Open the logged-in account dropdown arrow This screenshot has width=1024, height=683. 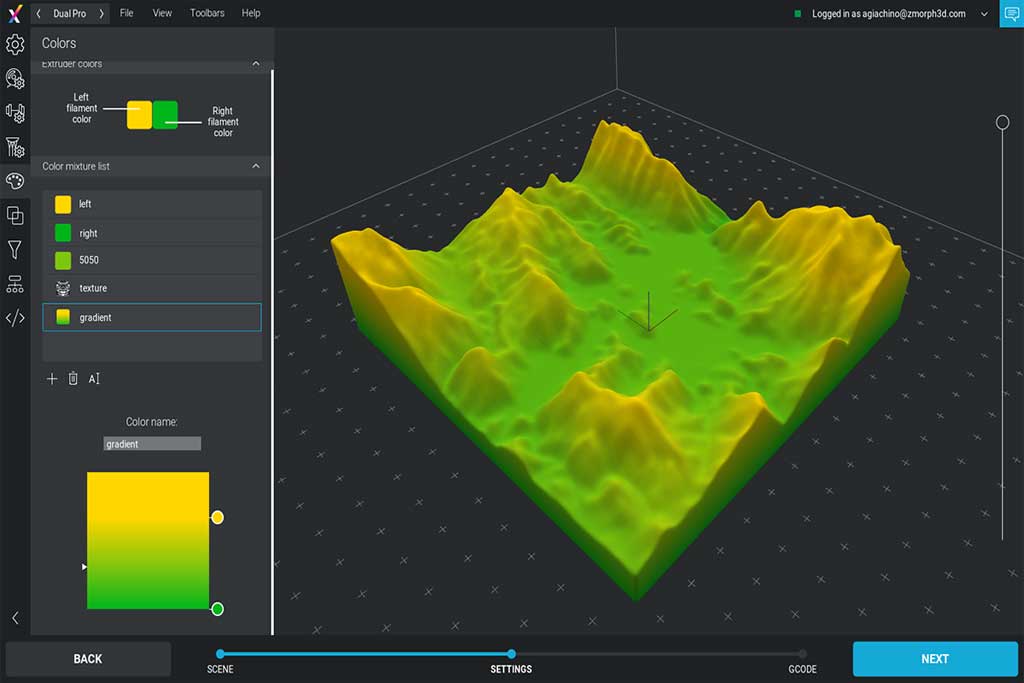[x=984, y=14]
